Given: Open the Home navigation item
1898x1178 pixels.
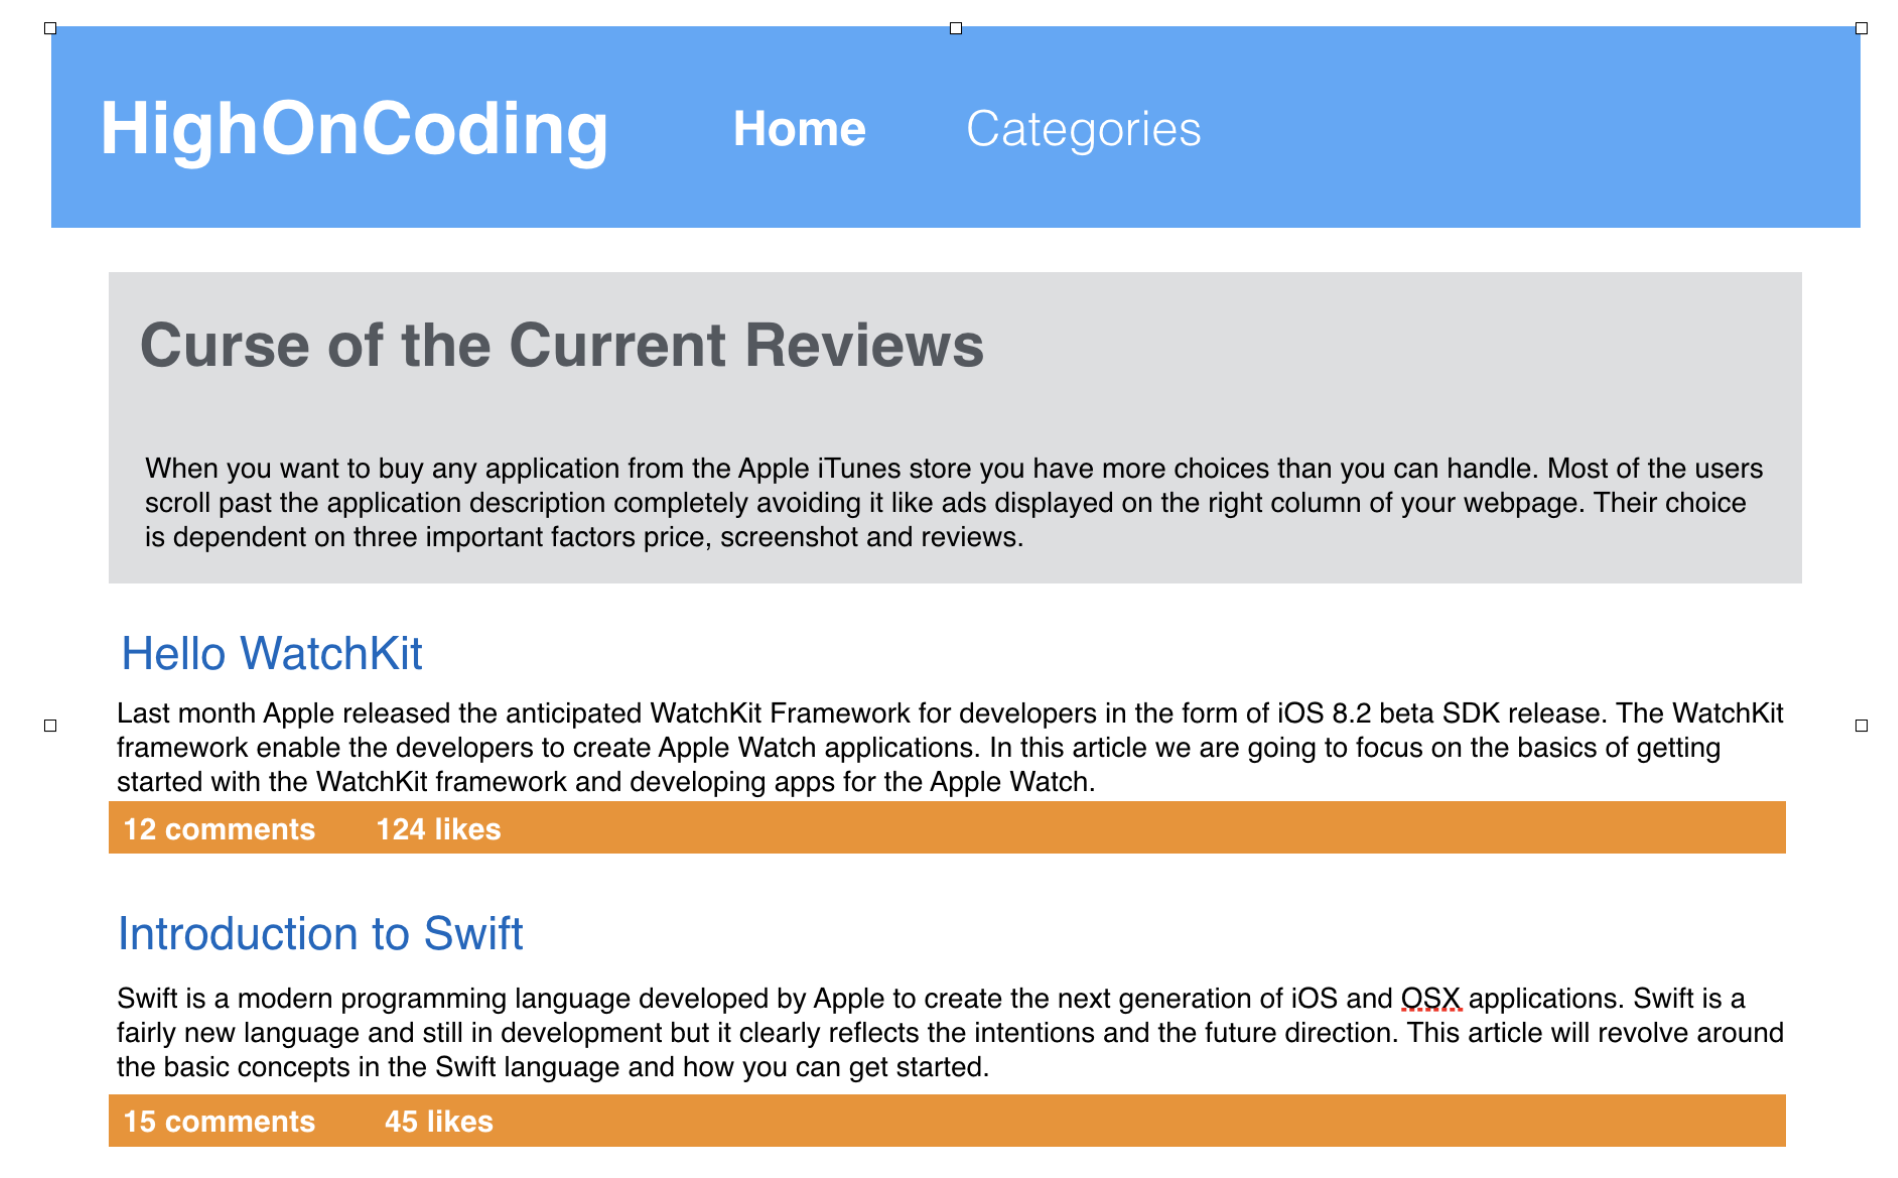Looking at the screenshot, I should click(x=800, y=128).
